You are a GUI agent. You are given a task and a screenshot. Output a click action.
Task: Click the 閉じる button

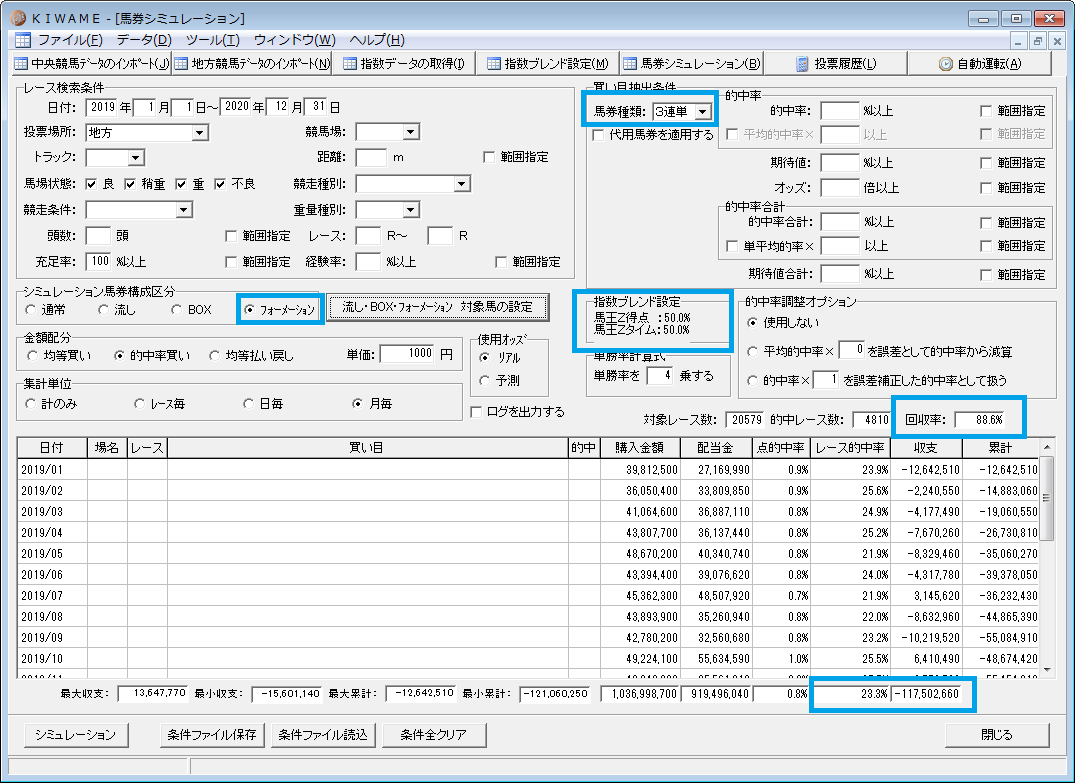tap(997, 735)
